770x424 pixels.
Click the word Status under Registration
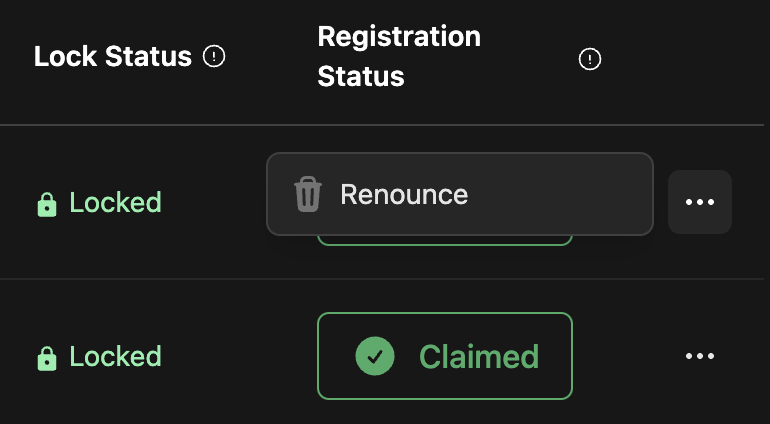361,76
